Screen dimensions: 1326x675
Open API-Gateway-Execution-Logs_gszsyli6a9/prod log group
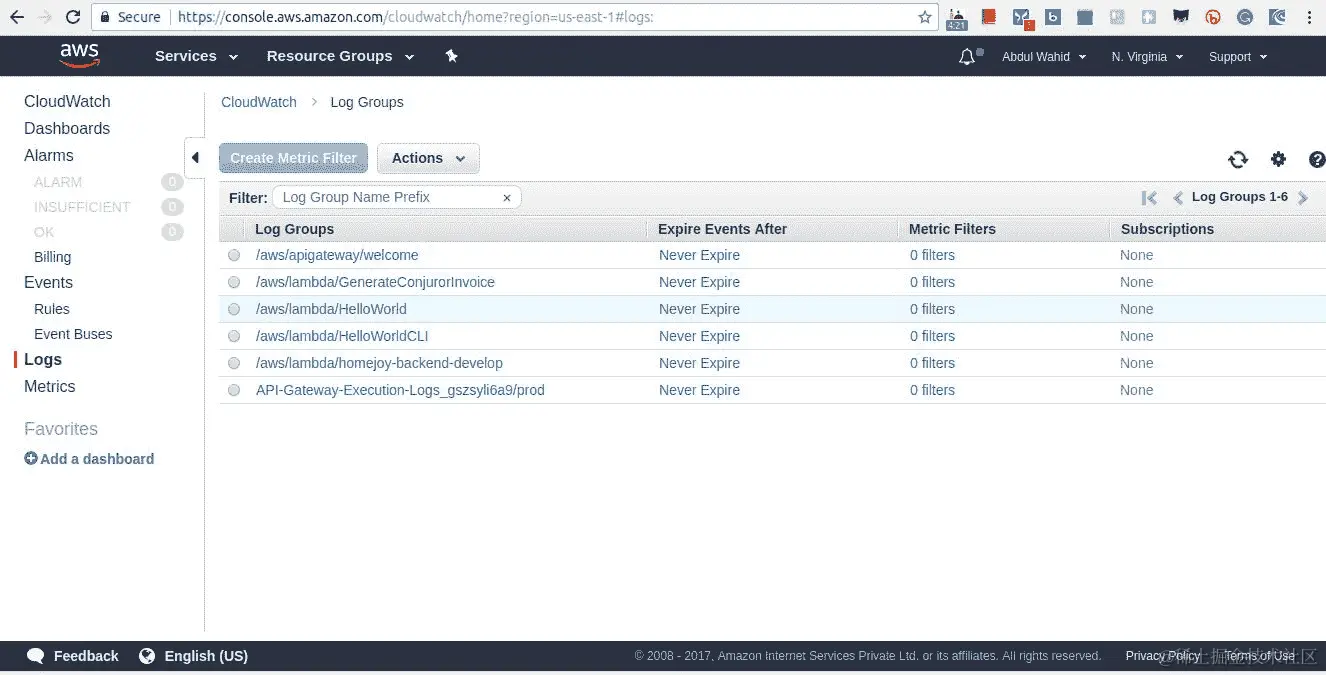pyautogui.click(x=400, y=390)
